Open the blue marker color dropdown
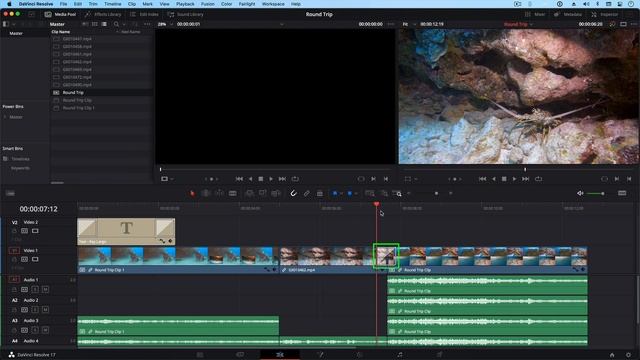The height and width of the screenshot is (360, 640). coord(356,193)
